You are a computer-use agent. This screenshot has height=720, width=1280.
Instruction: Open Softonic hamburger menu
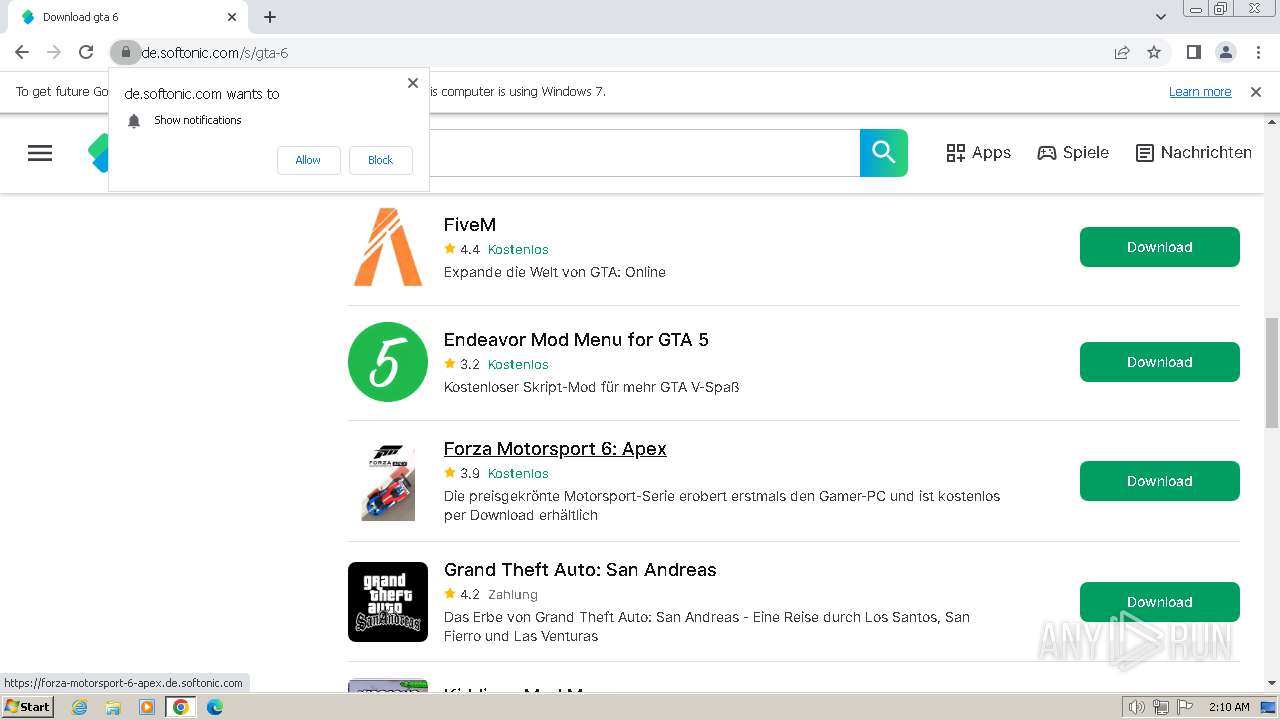pyautogui.click(x=40, y=153)
